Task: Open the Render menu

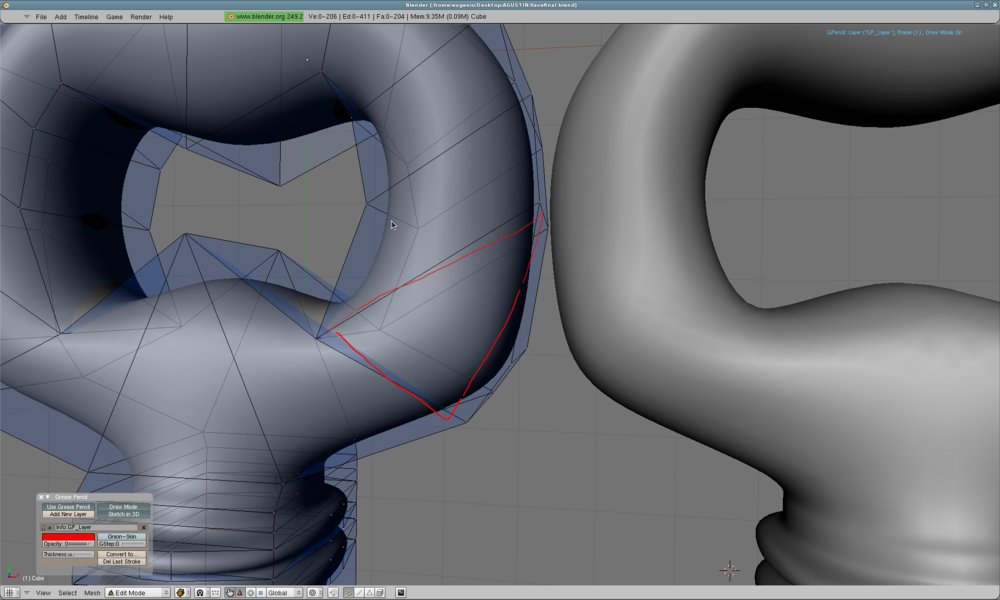Action: [141, 17]
